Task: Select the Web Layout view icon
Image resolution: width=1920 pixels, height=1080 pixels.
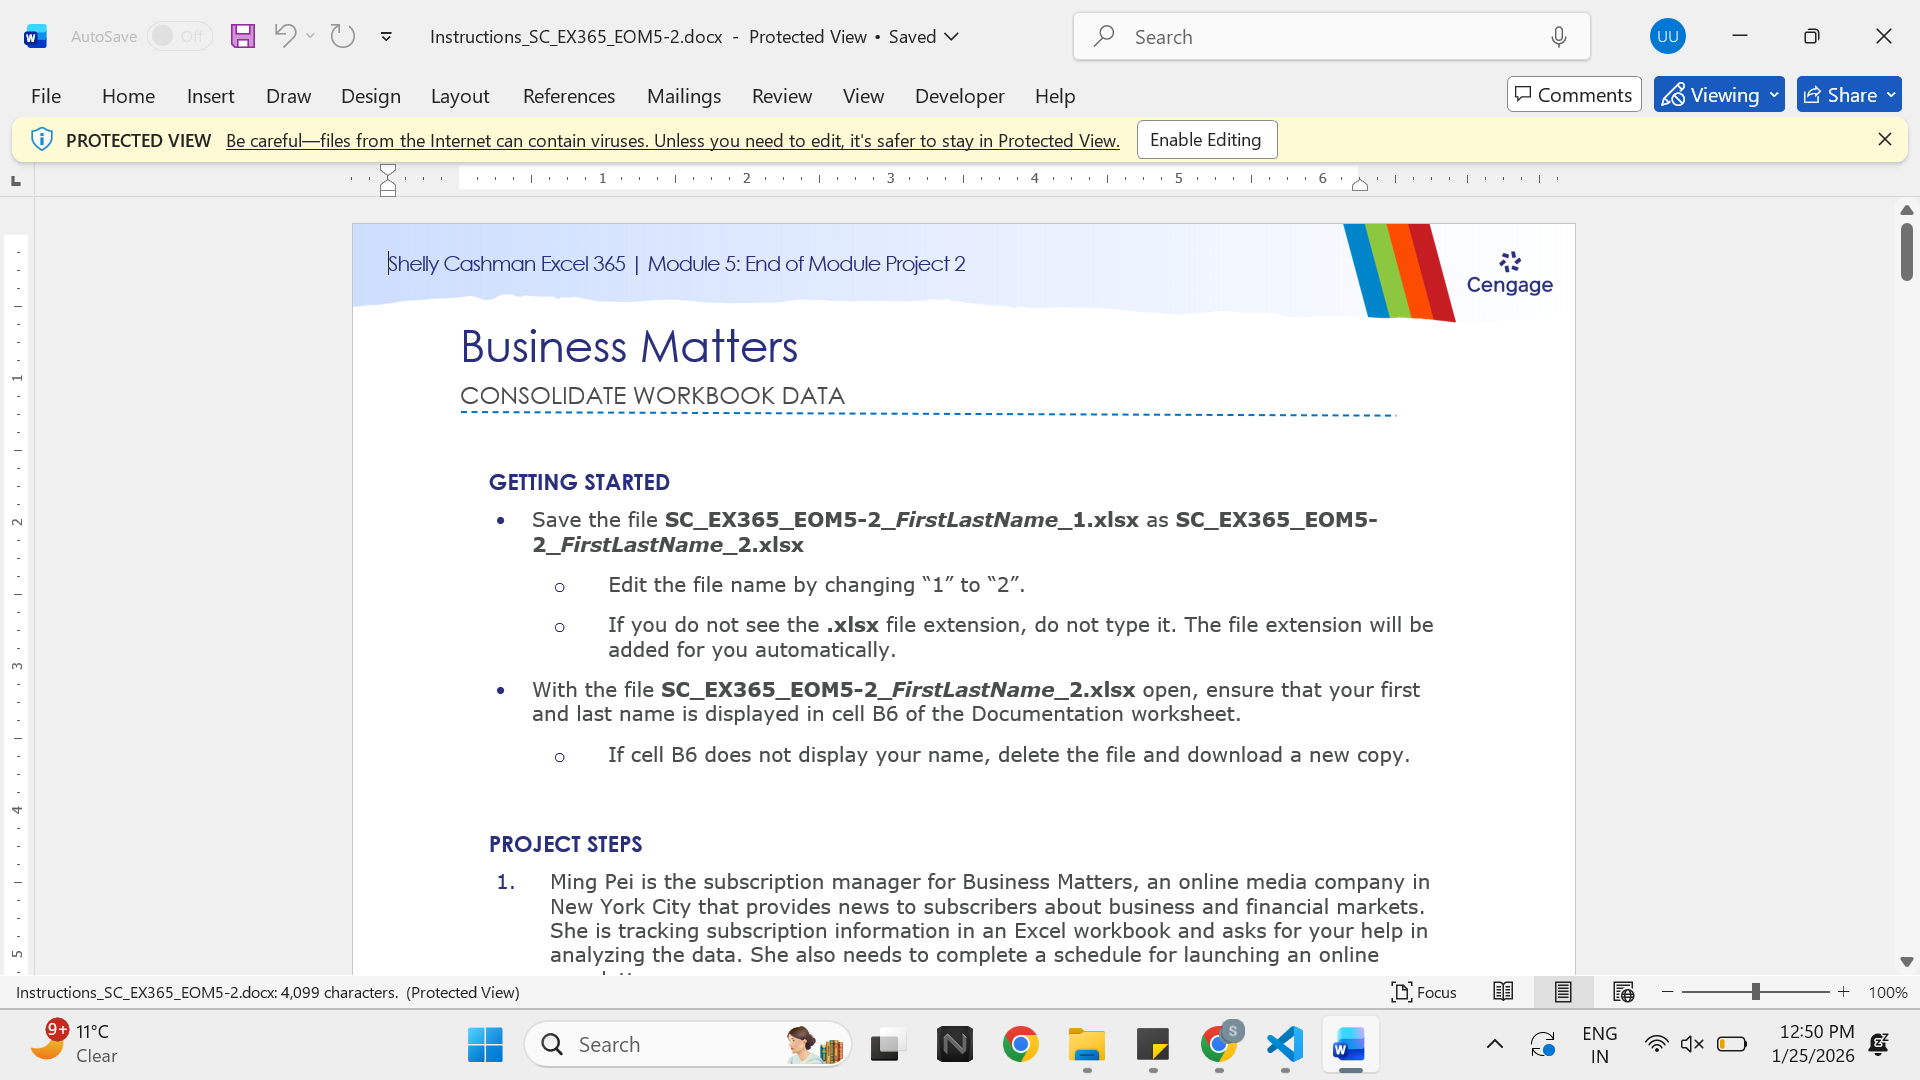Action: [1623, 992]
